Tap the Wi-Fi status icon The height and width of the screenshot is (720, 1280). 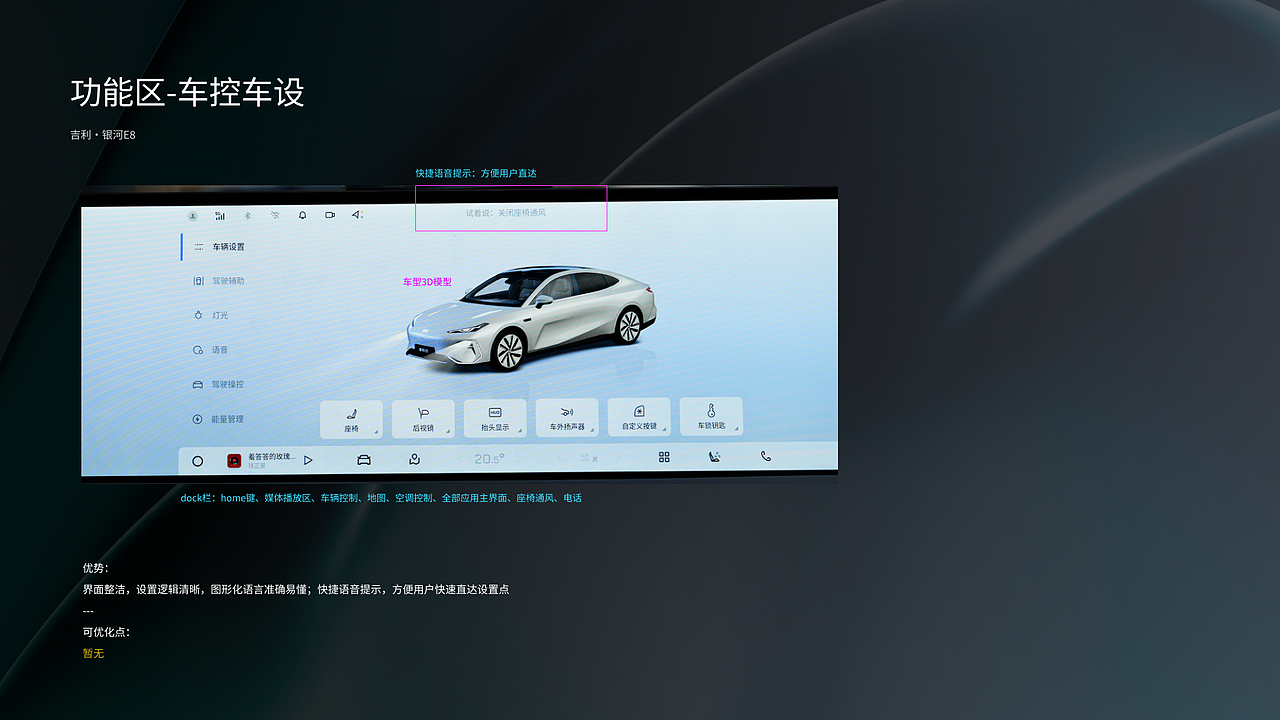pyautogui.click(x=275, y=215)
